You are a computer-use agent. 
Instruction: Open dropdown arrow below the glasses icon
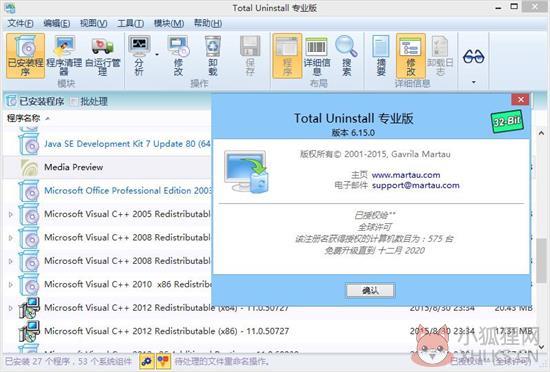coord(474,82)
